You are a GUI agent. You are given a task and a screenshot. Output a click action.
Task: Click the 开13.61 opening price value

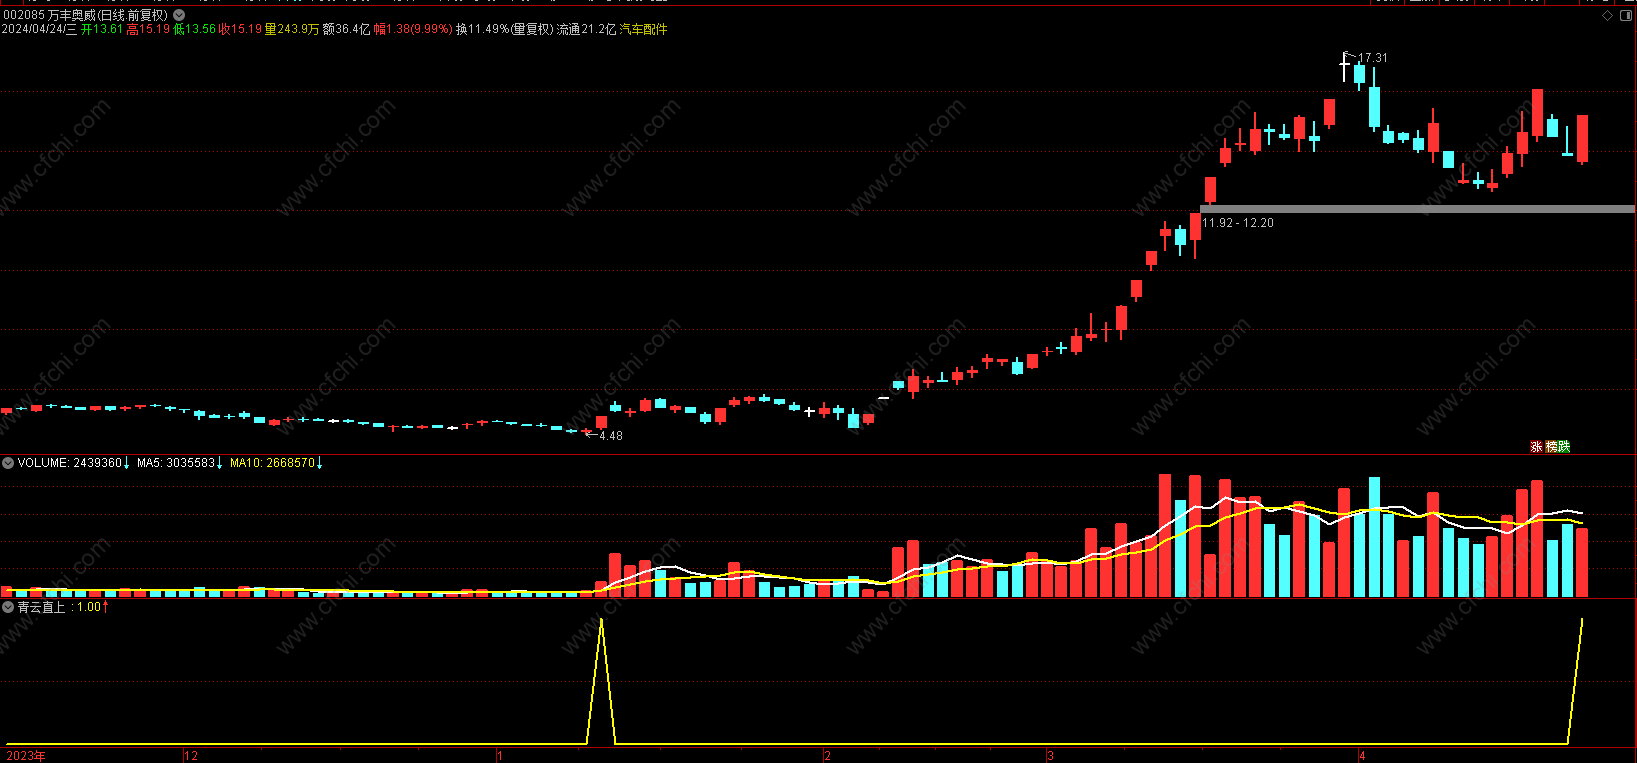tap(102, 30)
